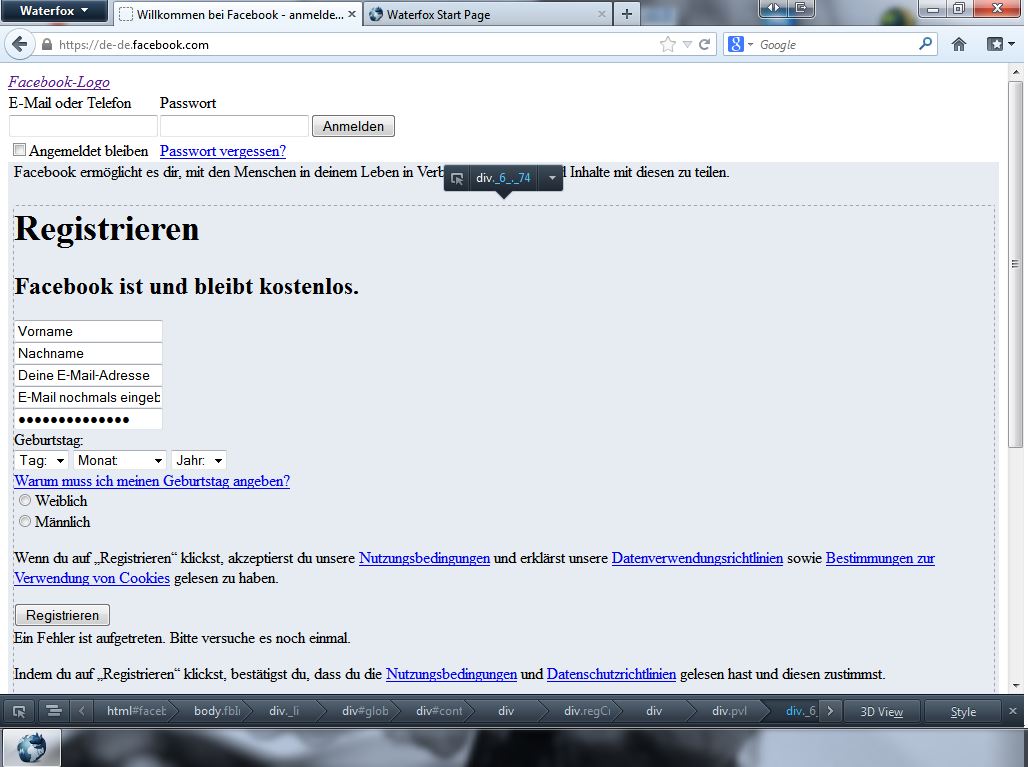Click the Registrieren submit button
The width and height of the screenshot is (1028, 767).
coord(62,615)
